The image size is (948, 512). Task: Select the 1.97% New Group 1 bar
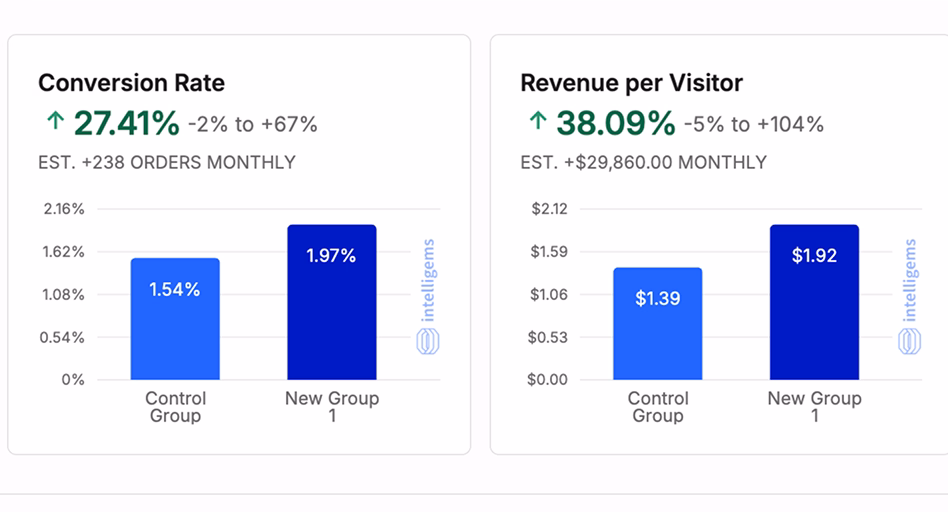[332, 302]
